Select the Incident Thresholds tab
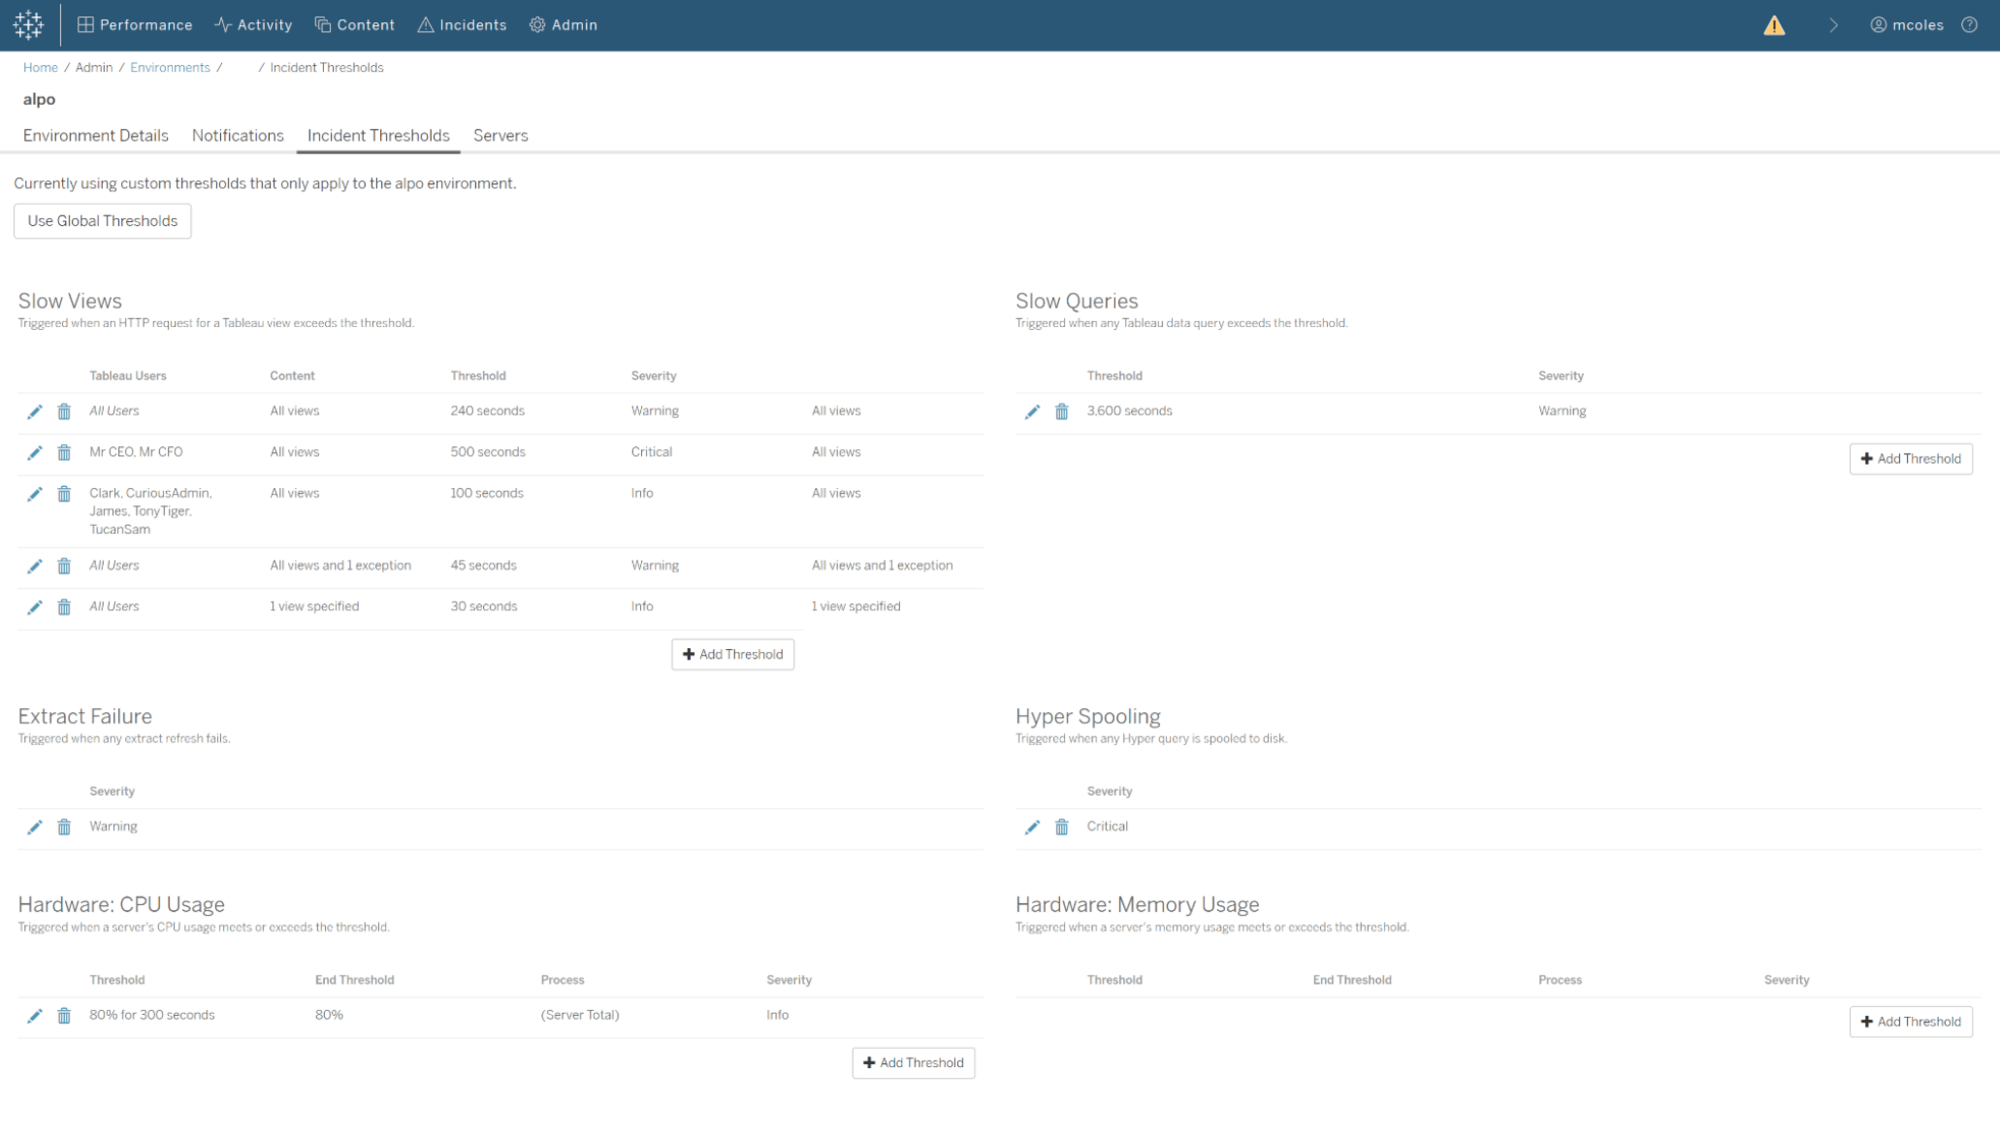2000x1139 pixels. coord(378,135)
